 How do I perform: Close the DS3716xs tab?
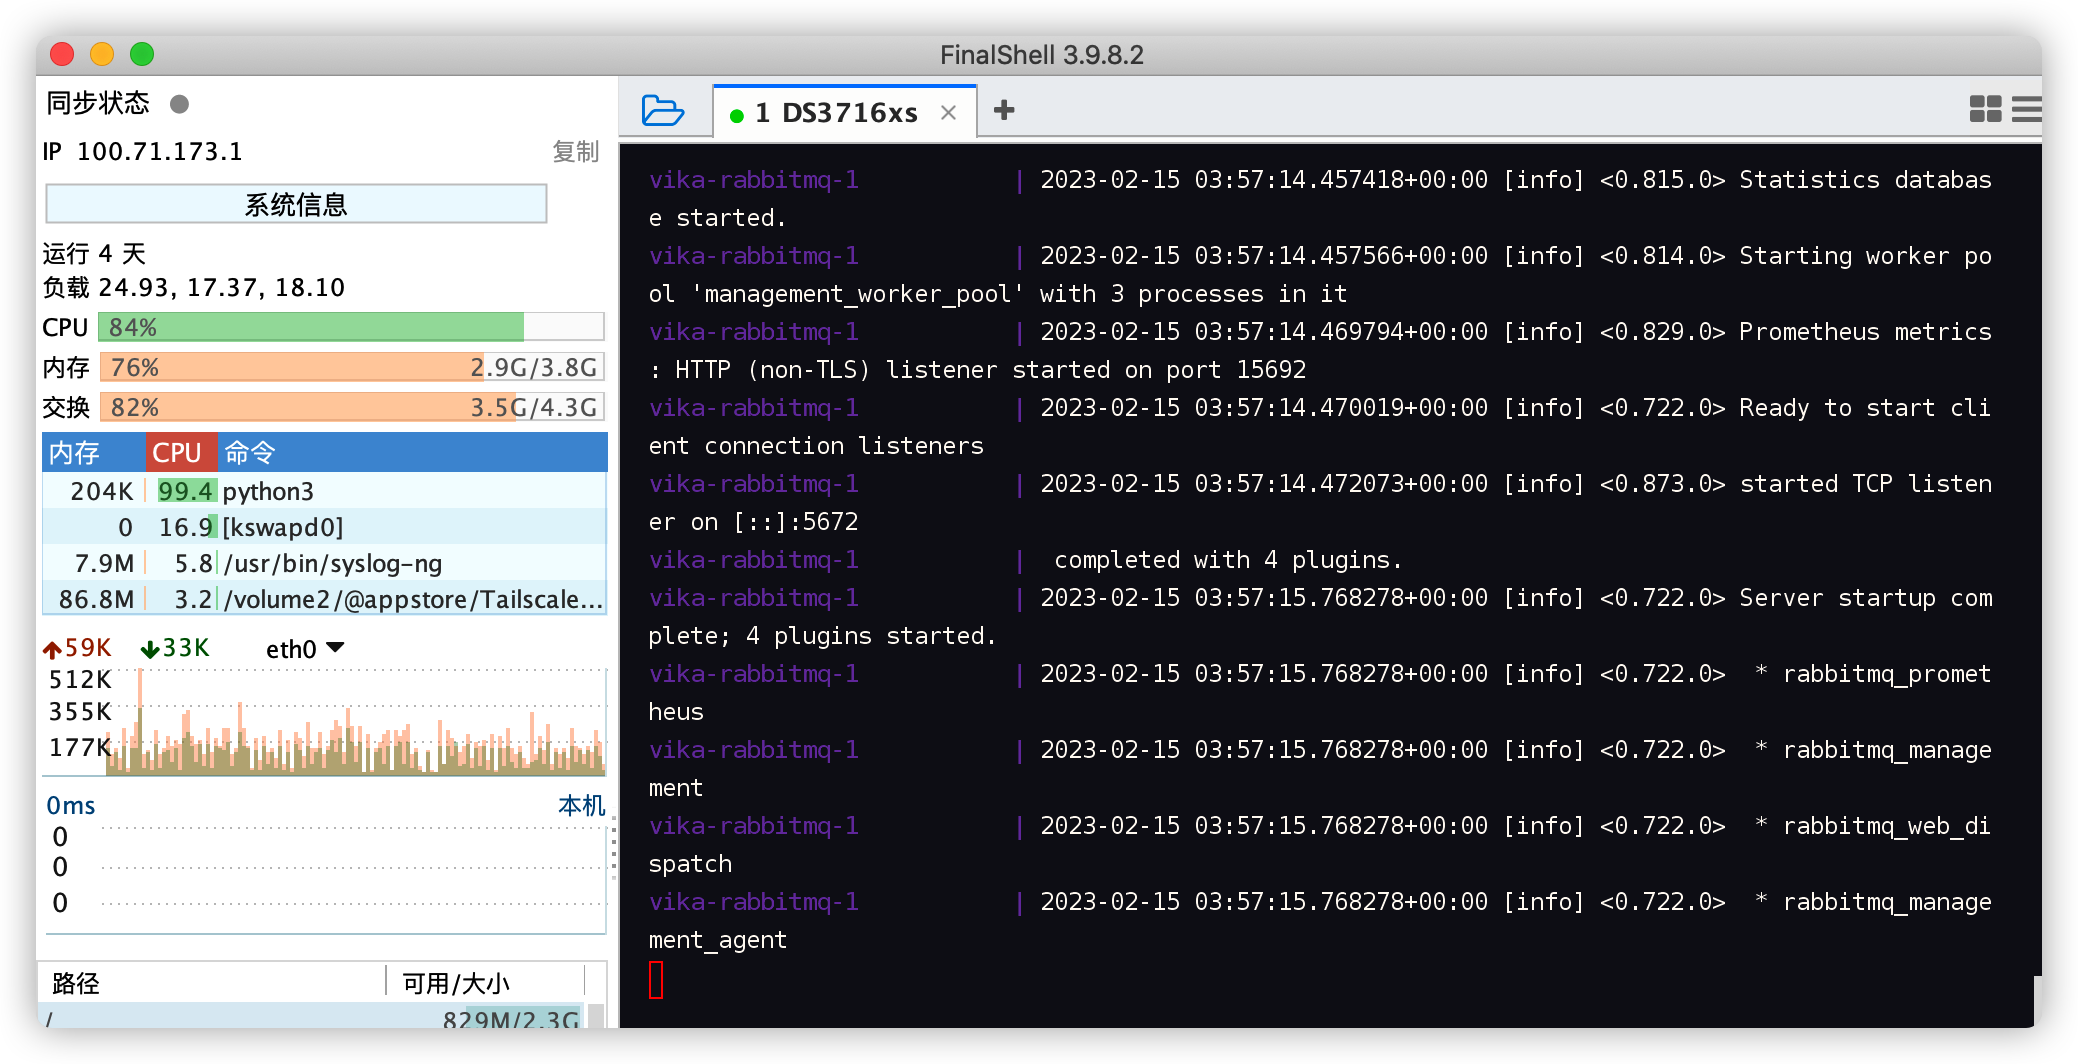point(948,113)
